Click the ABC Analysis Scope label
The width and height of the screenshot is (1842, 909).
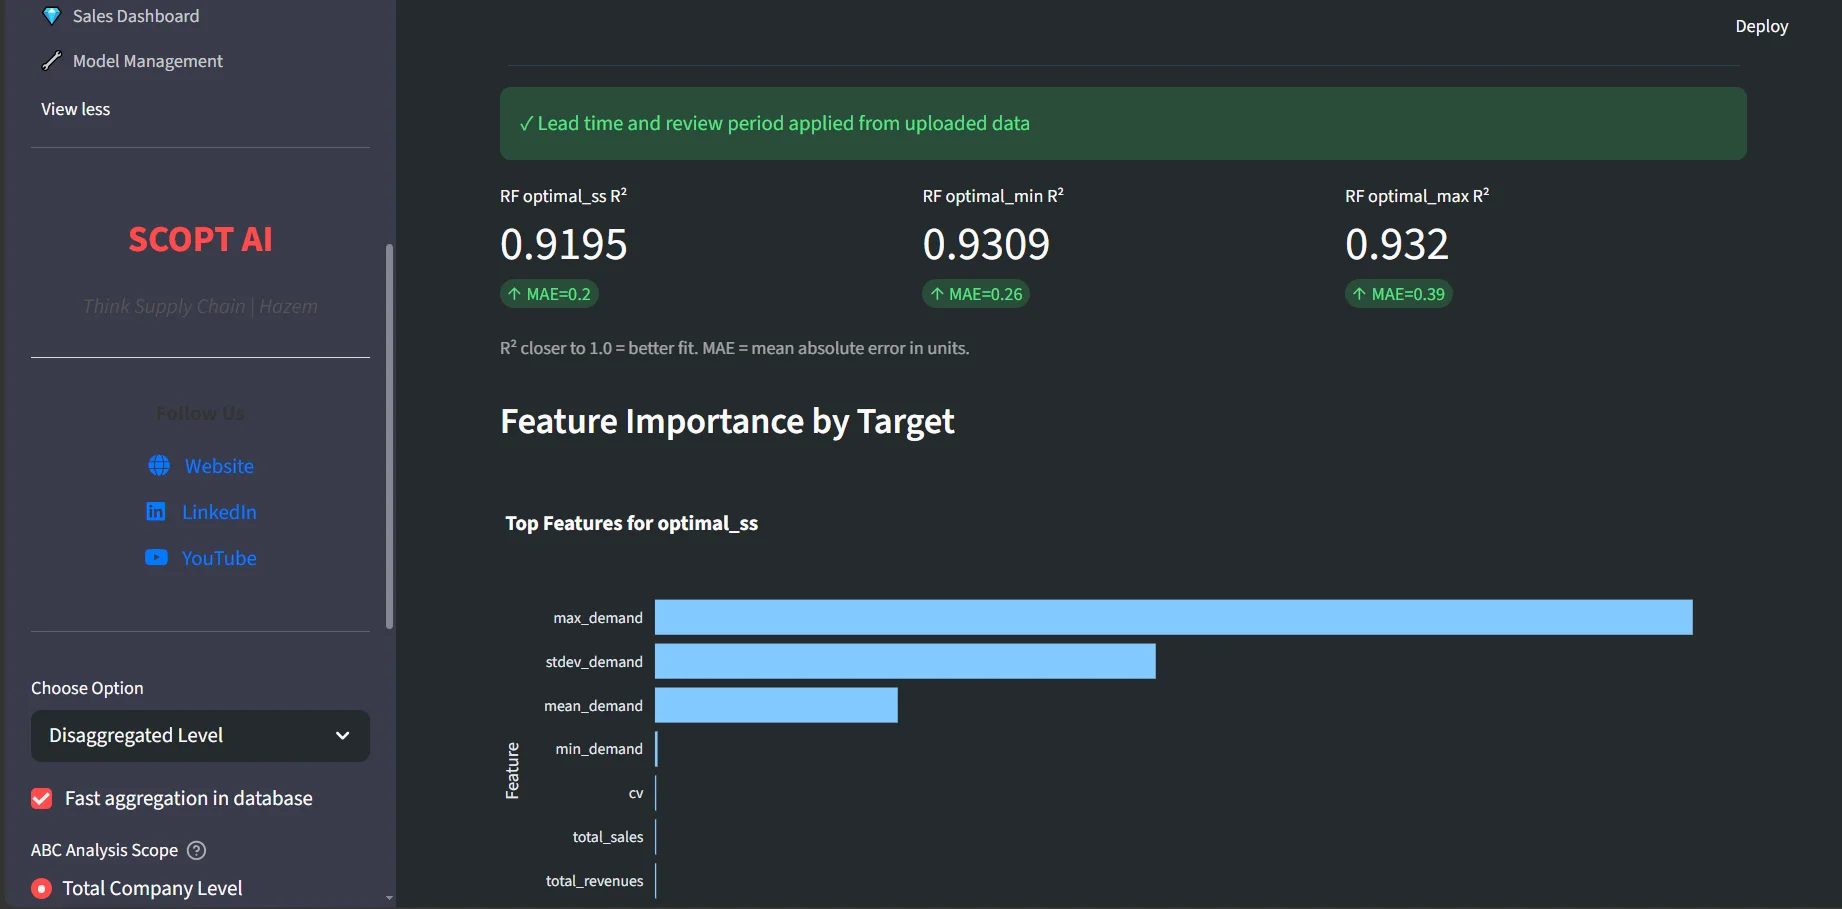coord(104,850)
